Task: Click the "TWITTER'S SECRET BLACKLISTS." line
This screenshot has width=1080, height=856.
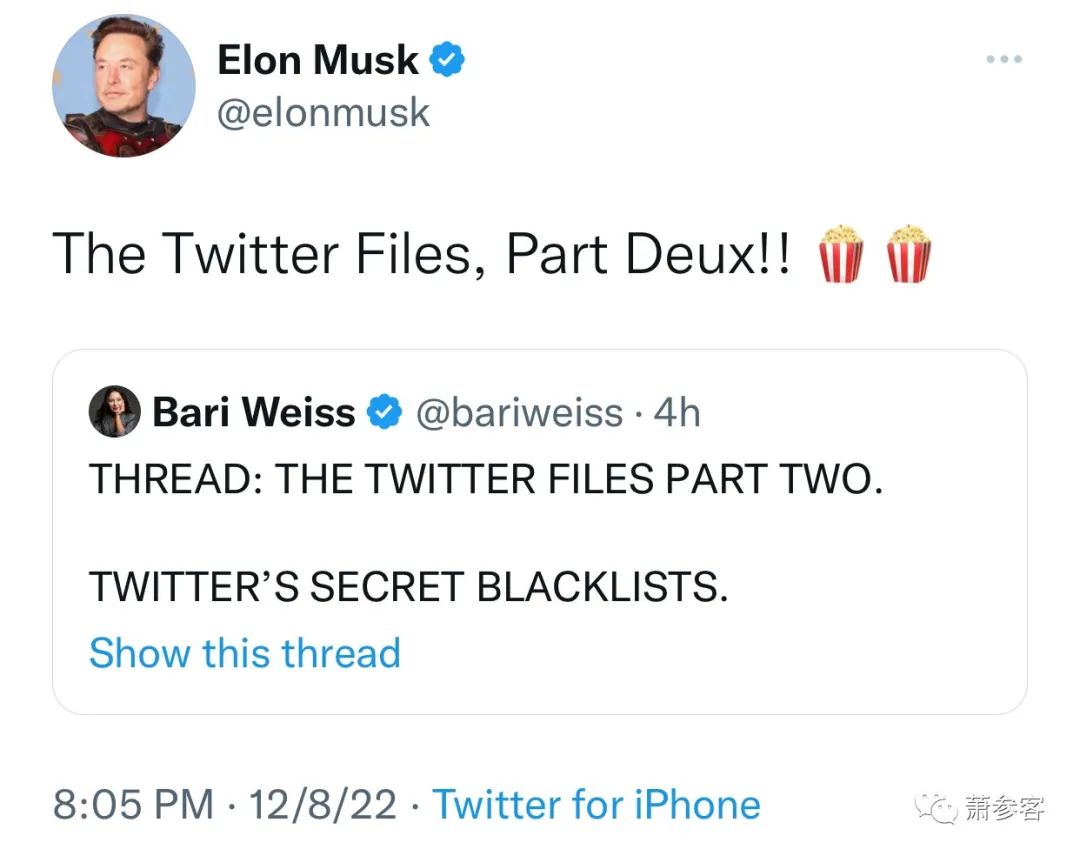Action: tap(408, 586)
